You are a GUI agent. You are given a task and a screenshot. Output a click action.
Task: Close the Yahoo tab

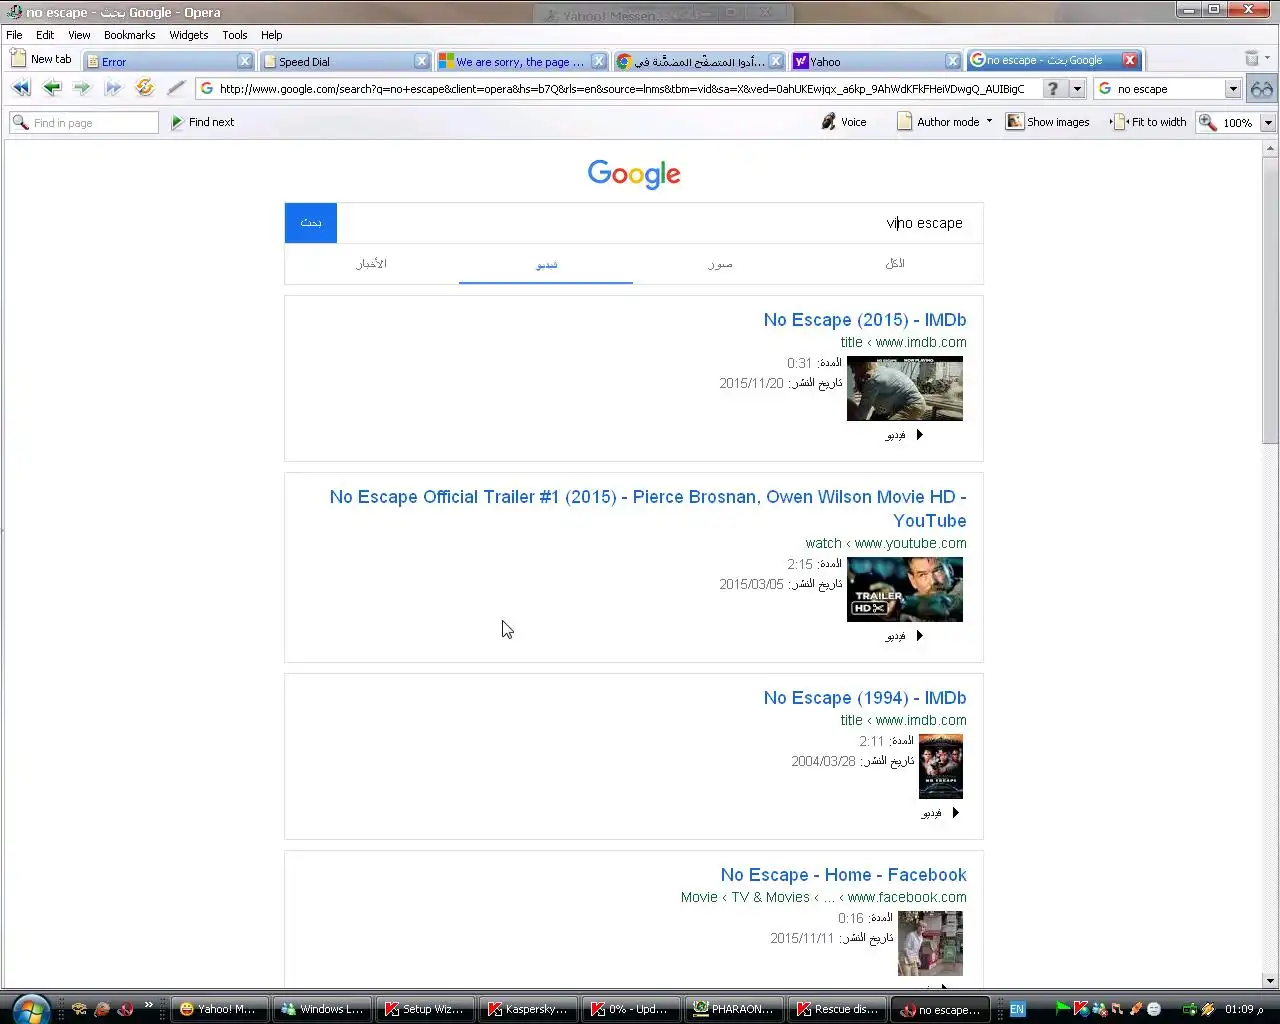coord(953,61)
